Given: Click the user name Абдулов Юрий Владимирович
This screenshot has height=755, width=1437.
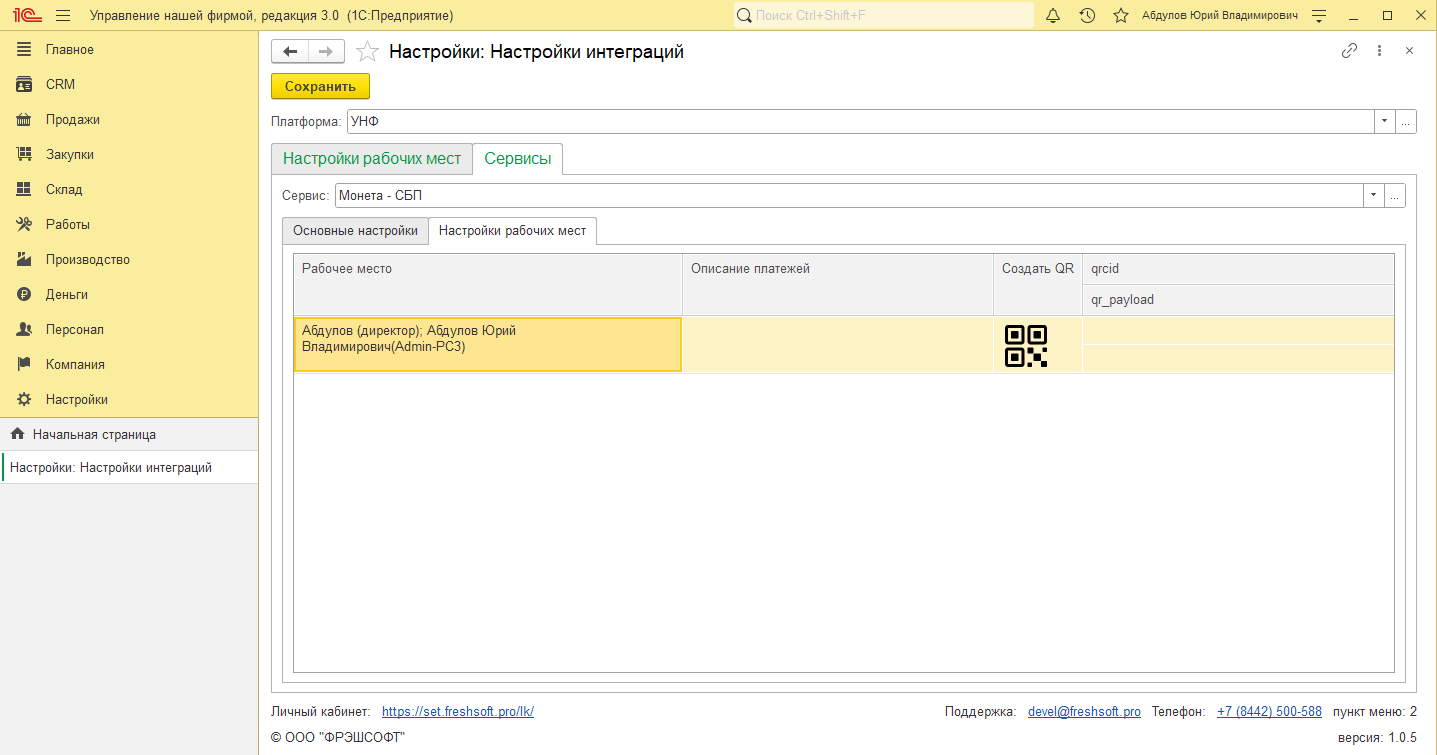Looking at the screenshot, I should click(x=1220, y=15).
